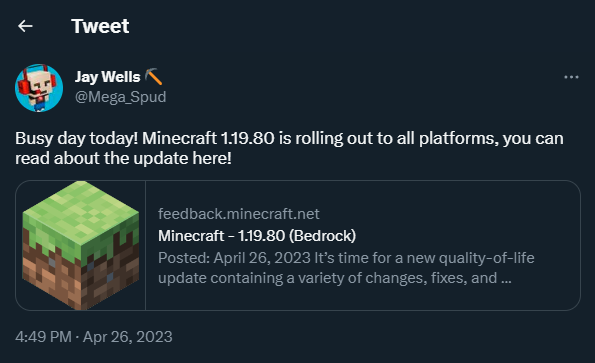The image size is (595, 363).
Task: Click the word platforms in the tweet text
Action: (x=458, y=139)
